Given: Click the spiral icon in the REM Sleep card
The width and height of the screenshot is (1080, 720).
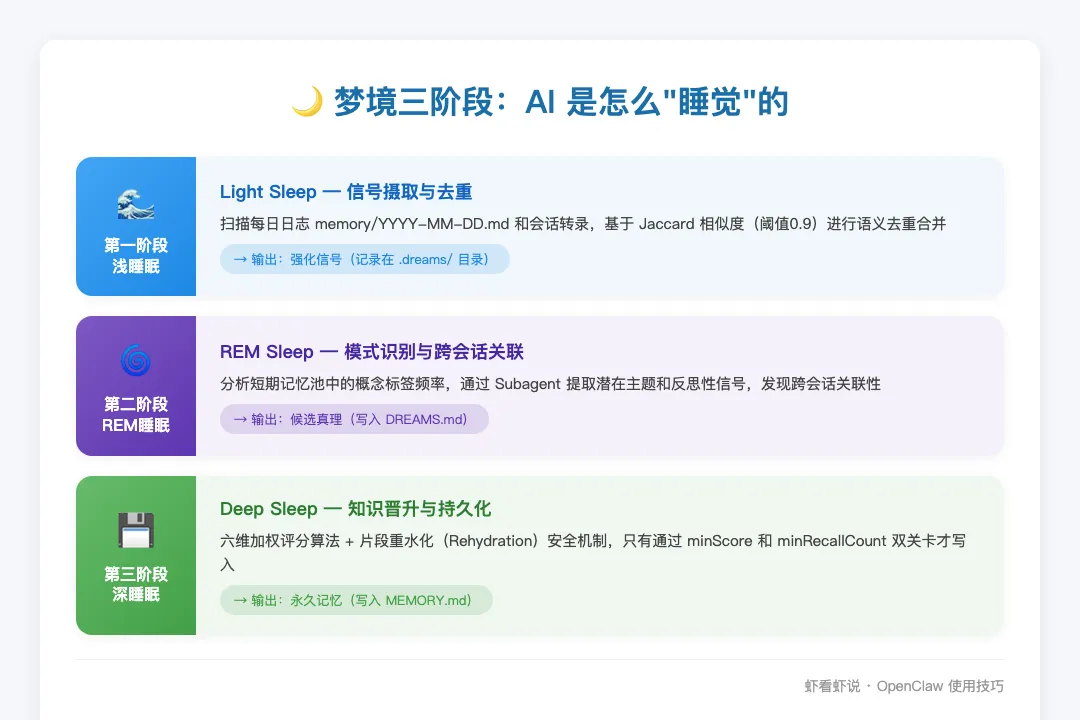Looking at the screenshot, I should point(136,360).
